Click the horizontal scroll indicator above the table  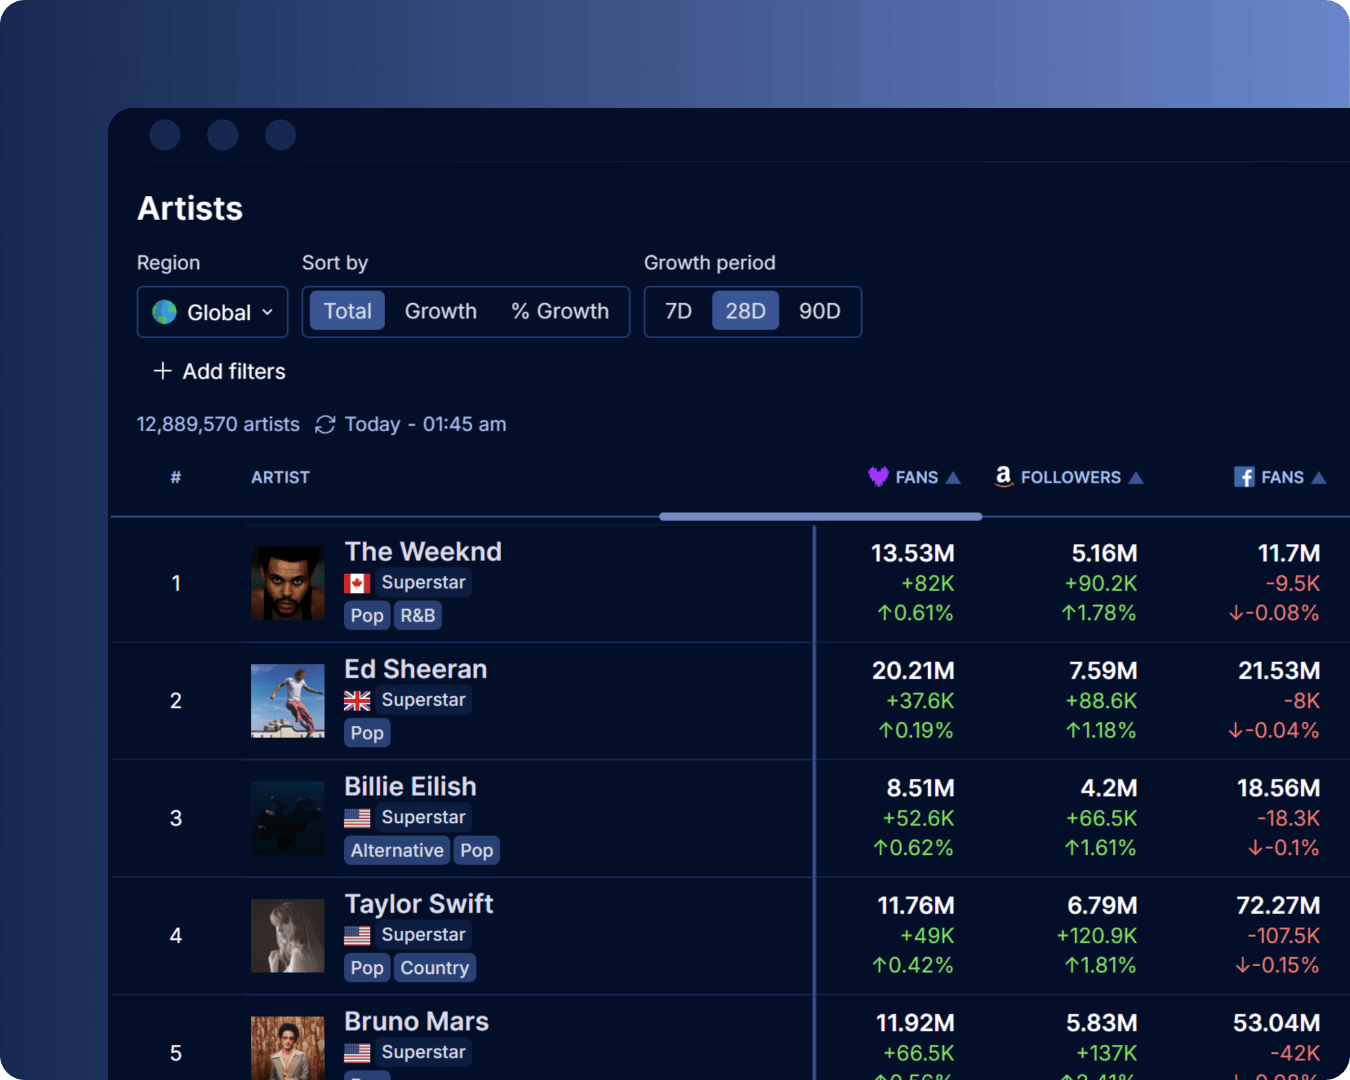coord(820,516)
